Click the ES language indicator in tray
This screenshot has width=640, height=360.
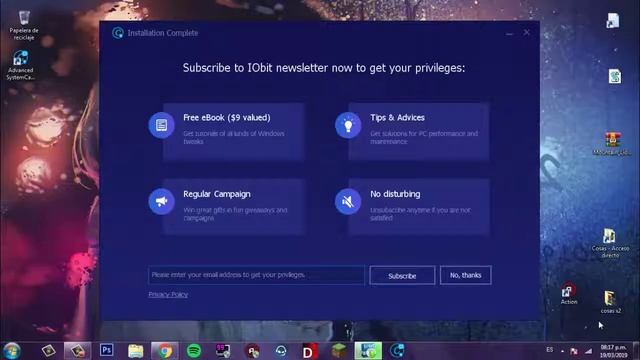coord(550,350)
